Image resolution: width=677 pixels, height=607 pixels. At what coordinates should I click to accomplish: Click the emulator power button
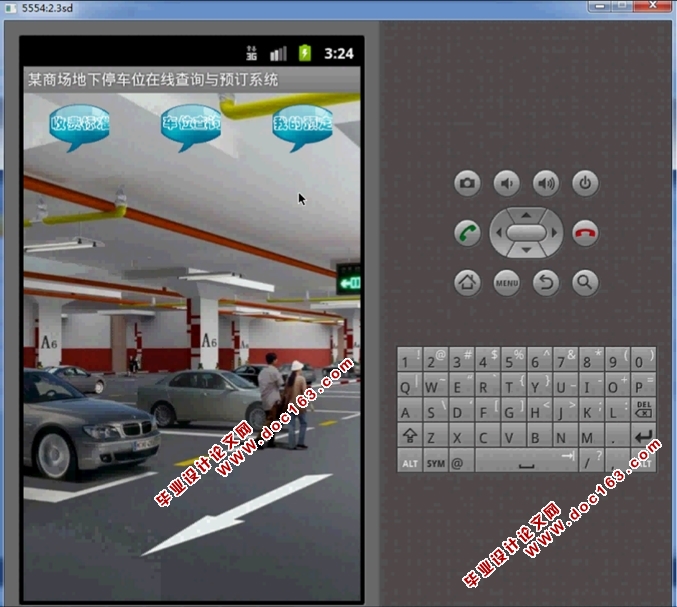[x=585, y=183]
